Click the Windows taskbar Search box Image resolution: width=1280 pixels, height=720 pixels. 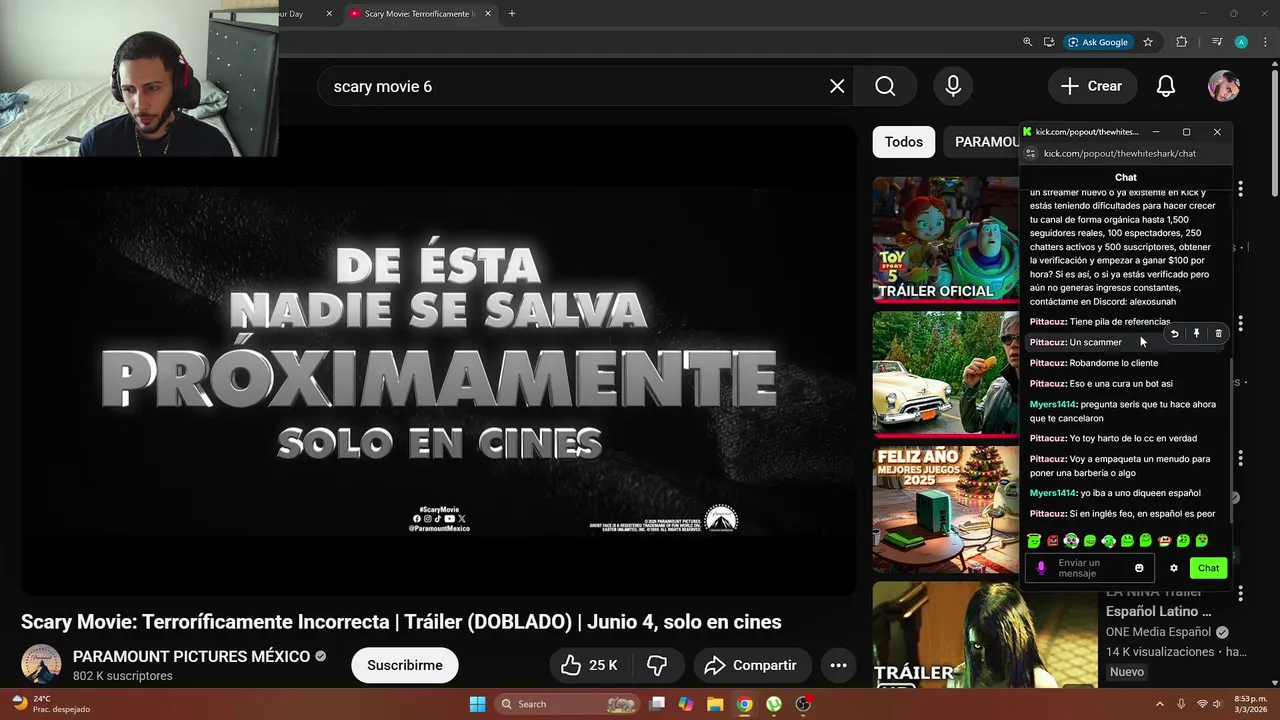(569, 704)
